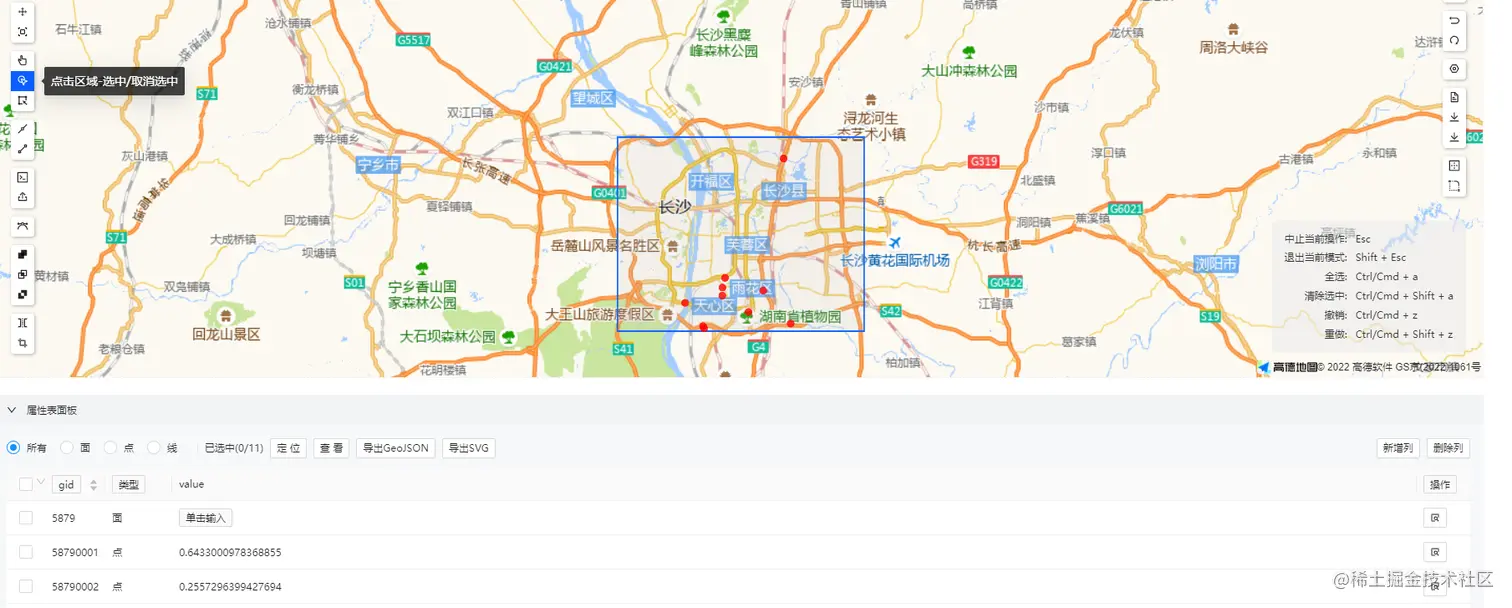Open the document file icon
This screenshot has width=1512, height=608.
pyautogui.click(x=1454, y=97)
